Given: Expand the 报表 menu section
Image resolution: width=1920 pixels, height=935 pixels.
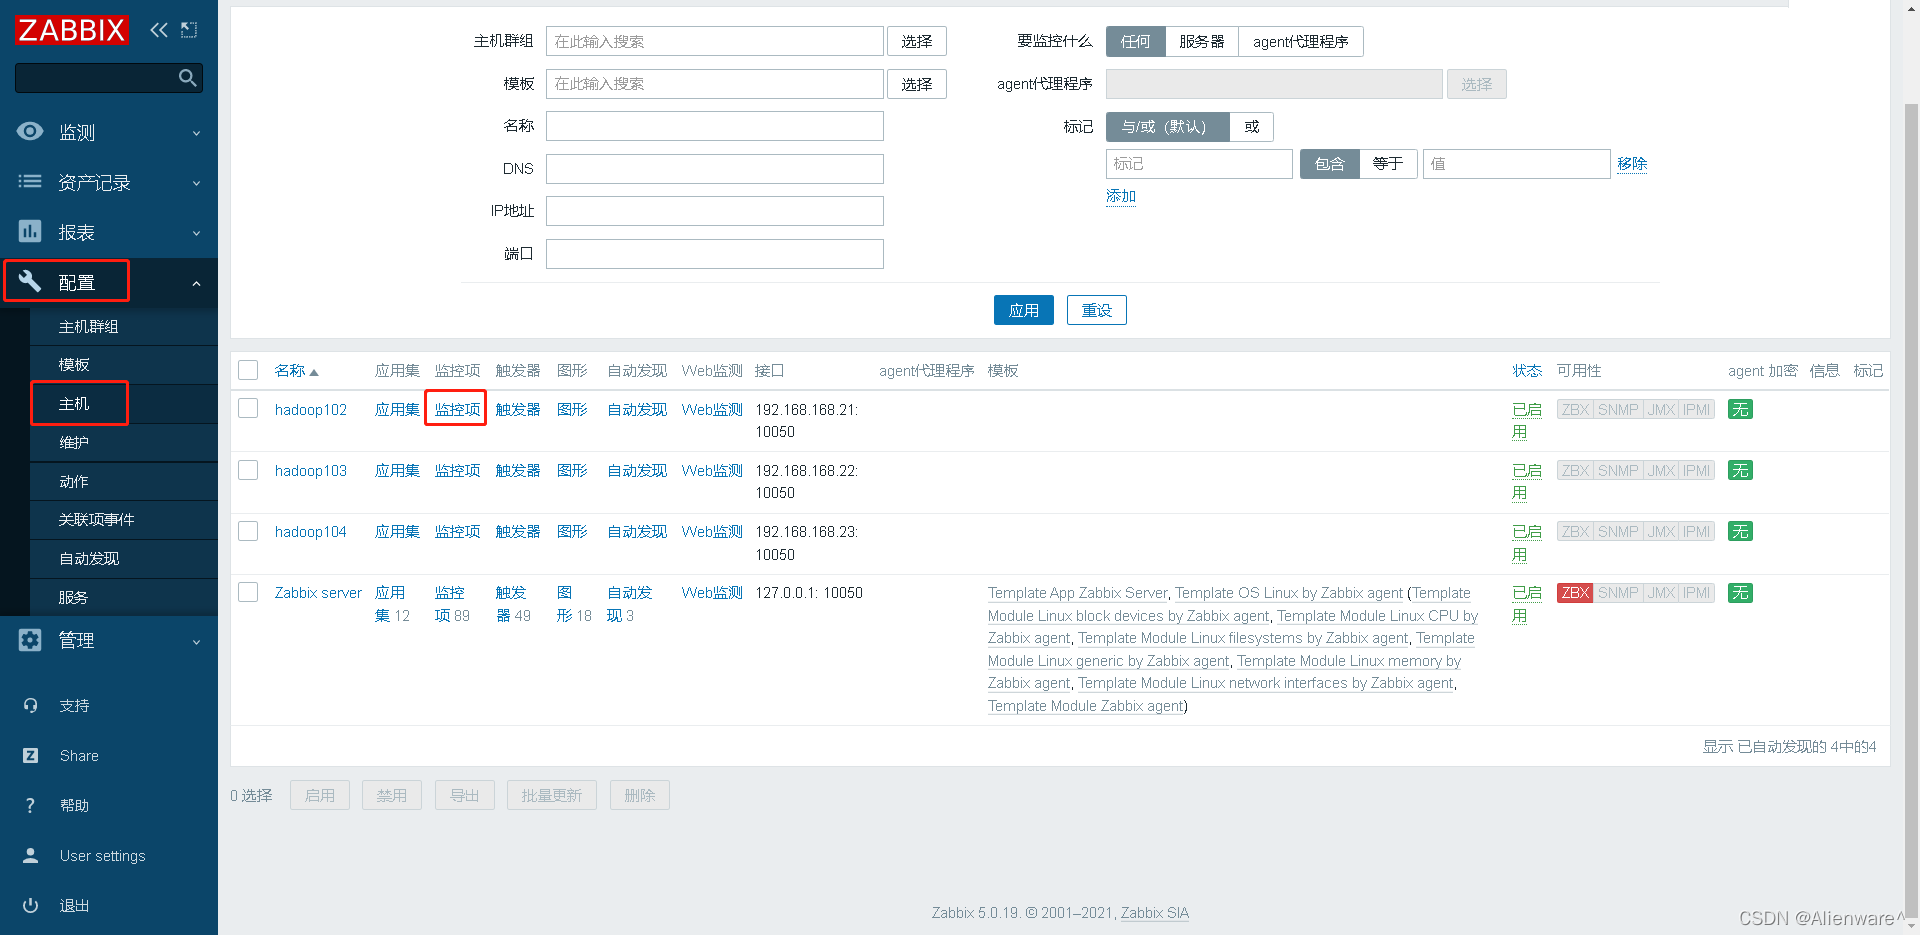Looking at the screenshot, I should tap(196, 233).
